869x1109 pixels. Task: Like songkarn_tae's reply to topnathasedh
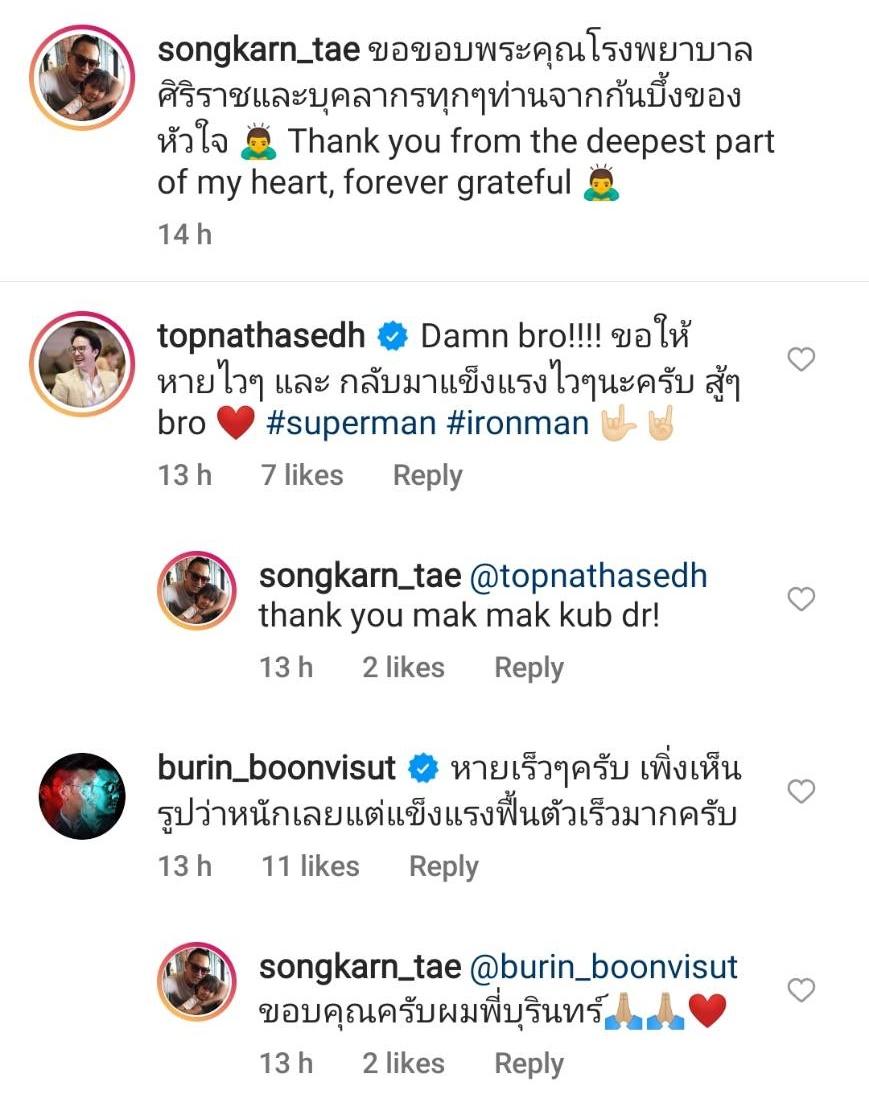coord(801,599)
